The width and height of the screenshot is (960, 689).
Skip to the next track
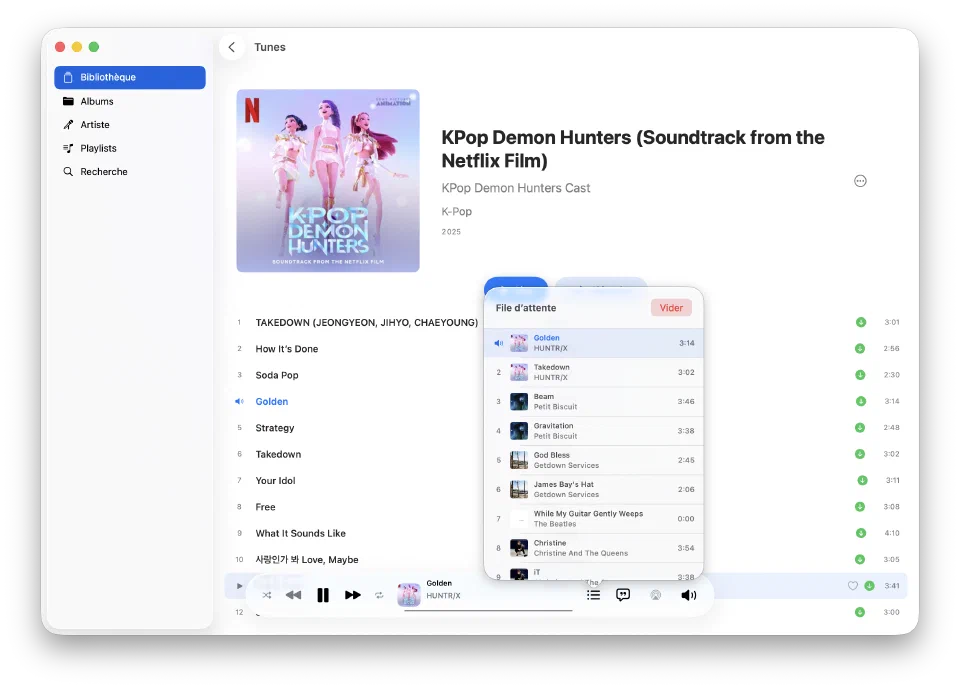click(x=353, y=595)
